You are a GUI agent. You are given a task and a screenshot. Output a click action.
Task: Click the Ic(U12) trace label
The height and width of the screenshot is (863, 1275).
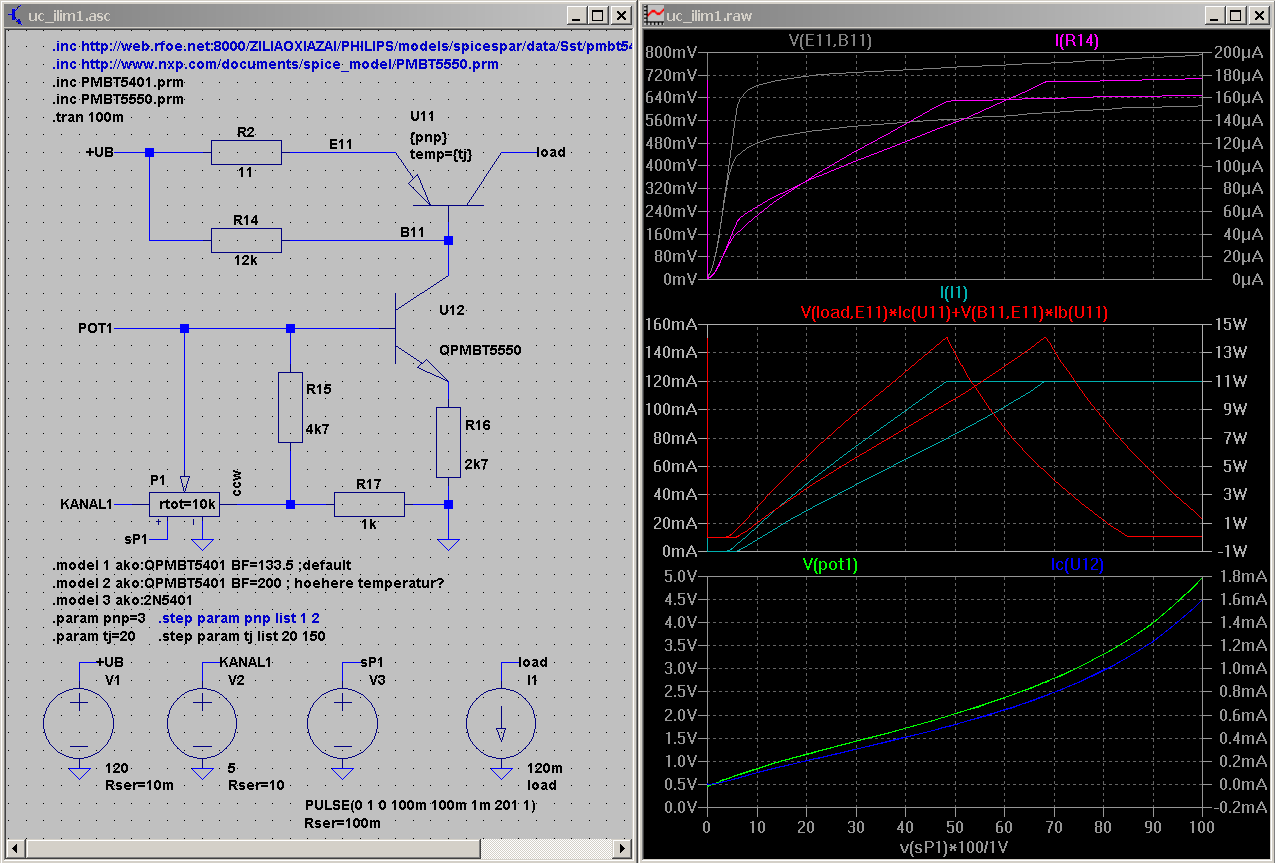click(x=1077, y=564)
